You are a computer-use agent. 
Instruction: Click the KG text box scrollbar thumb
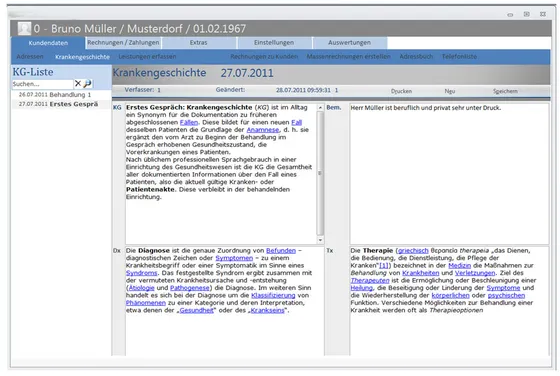320,173
